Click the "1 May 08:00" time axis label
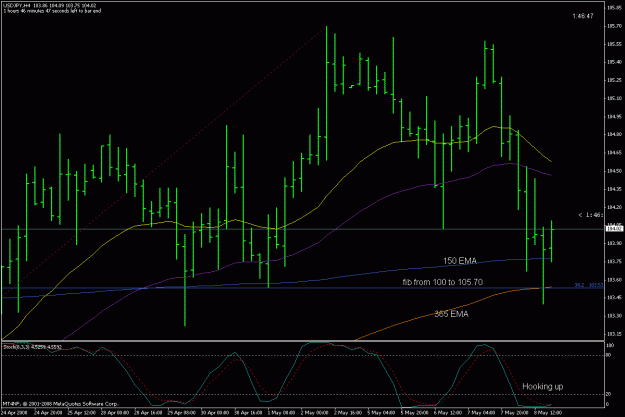The height and width of the screenshot is (417, 625). tap(281, 413)
